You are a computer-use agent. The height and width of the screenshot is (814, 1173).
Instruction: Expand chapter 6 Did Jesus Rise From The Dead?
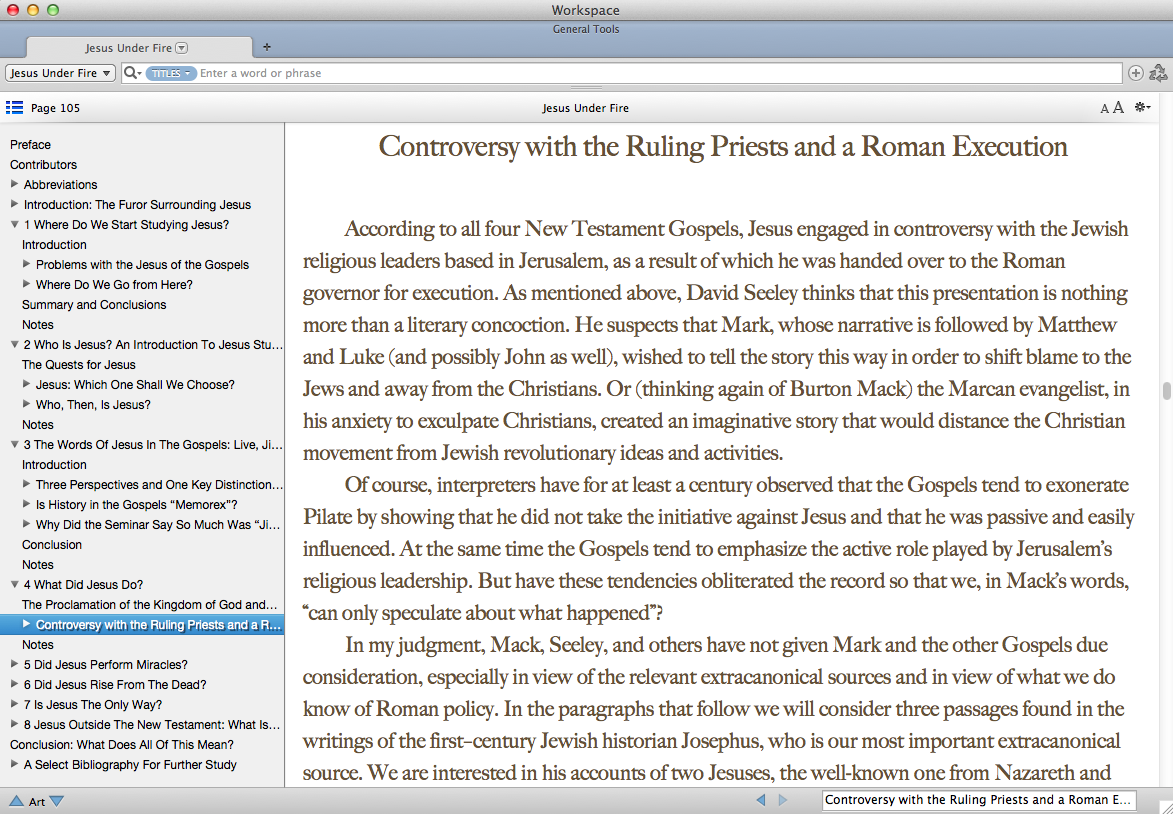tap(14, 684)
